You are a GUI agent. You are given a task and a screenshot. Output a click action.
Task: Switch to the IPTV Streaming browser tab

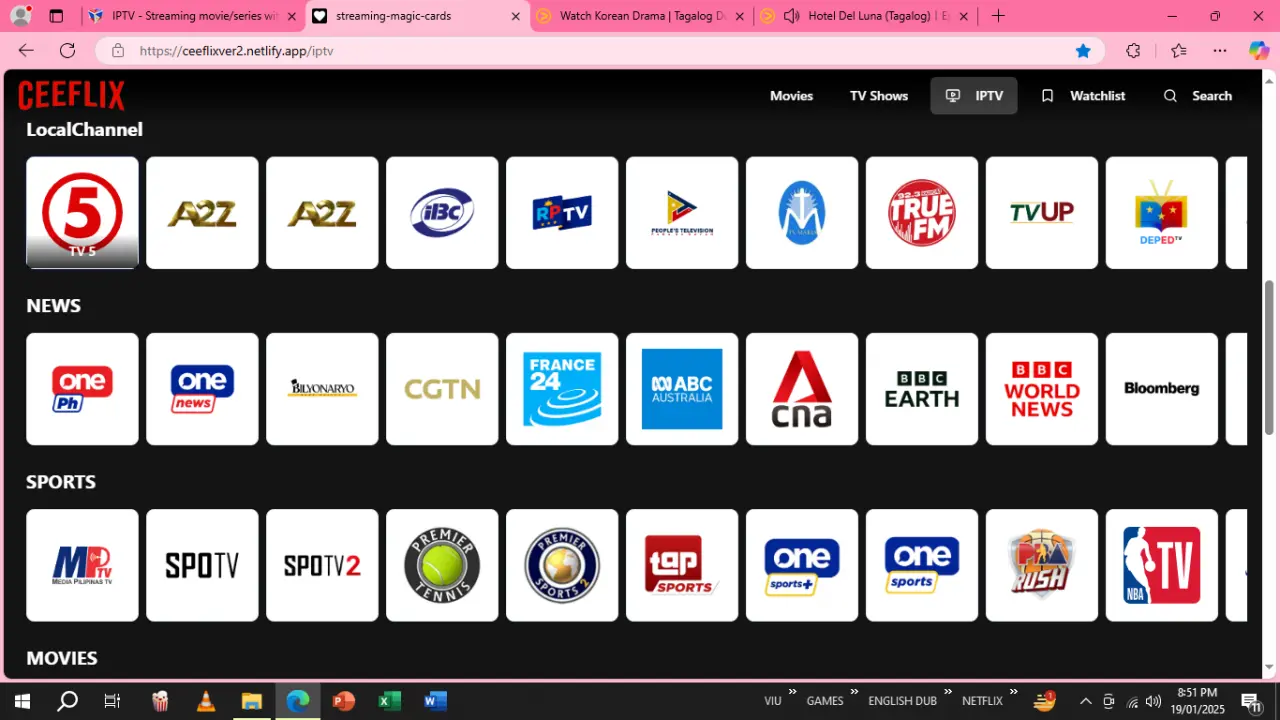point(191,16)
